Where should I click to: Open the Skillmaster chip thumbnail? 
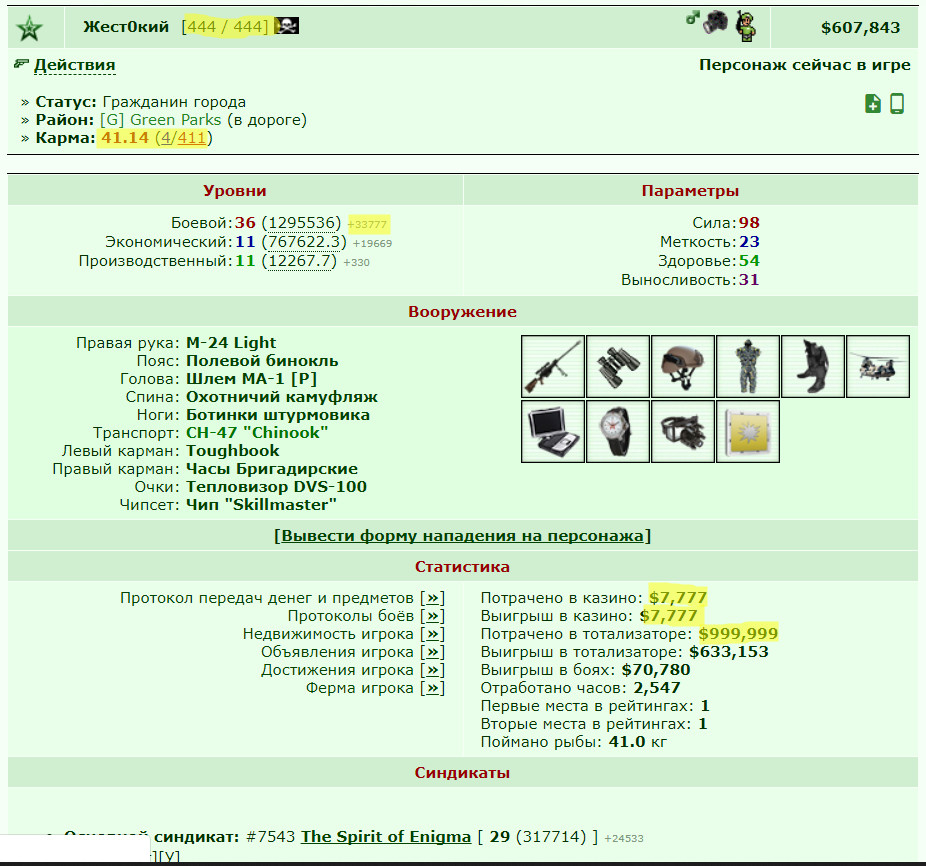point(748,431)
